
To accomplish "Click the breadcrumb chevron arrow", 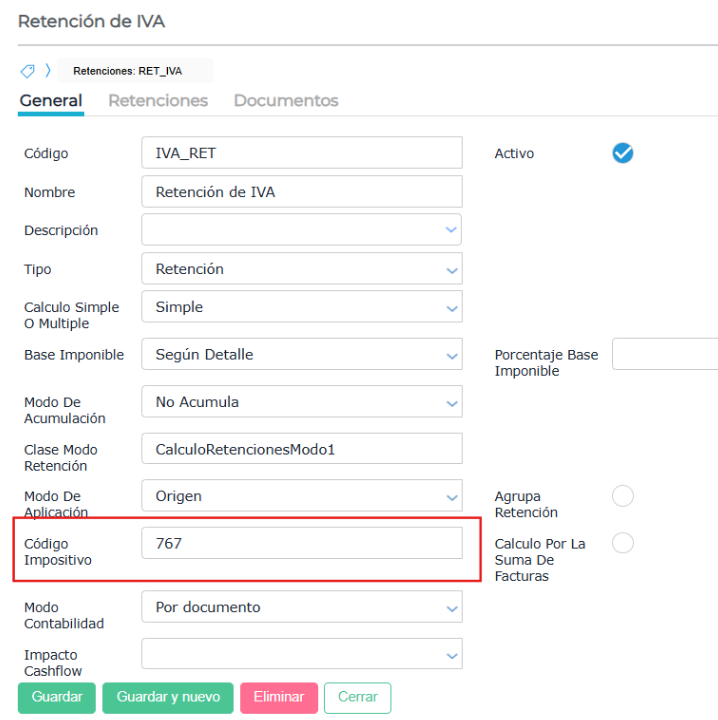I will 48,71.
